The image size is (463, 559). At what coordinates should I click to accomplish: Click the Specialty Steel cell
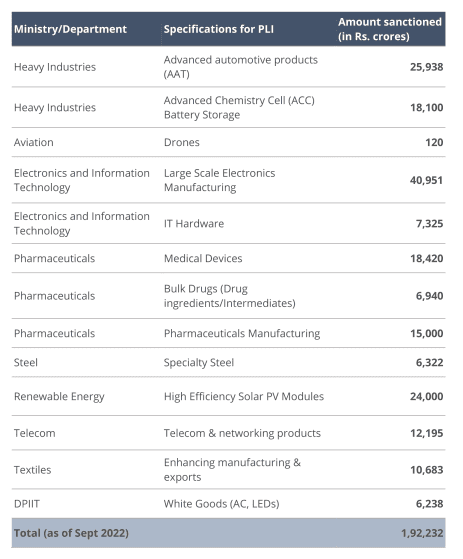pyautogui.click(x=199, y=363)
